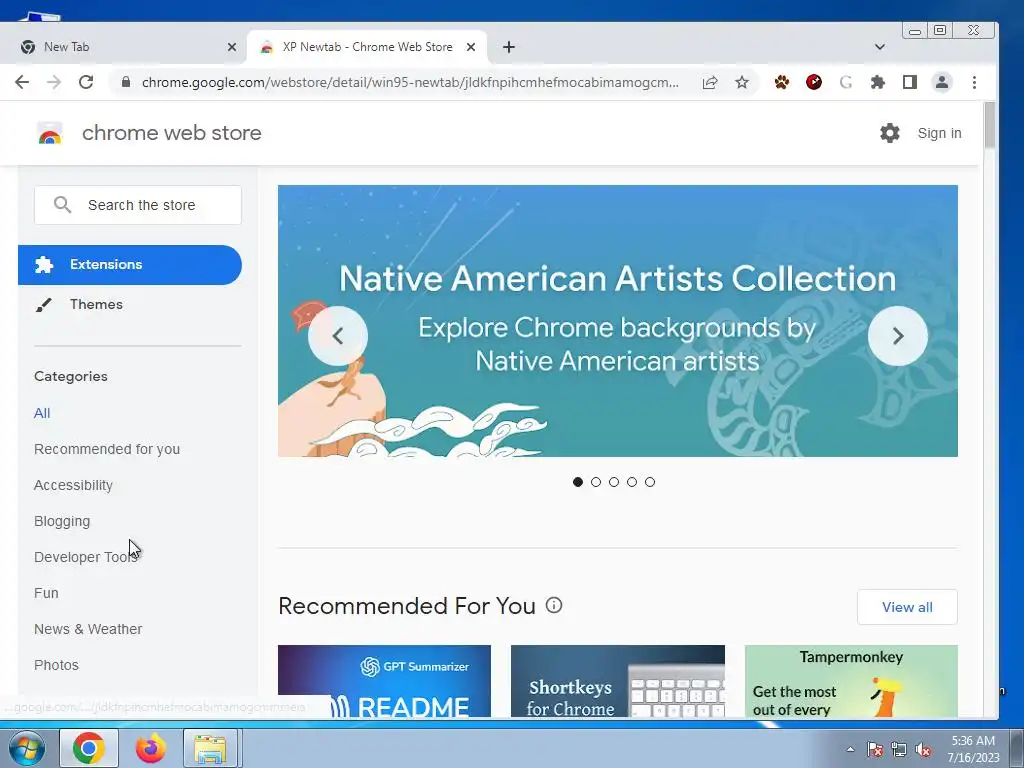The width and height of the screenshot is (1024, 768).
Task: Open Native American Artists Collection banner
Action: (x=618, y=321)
